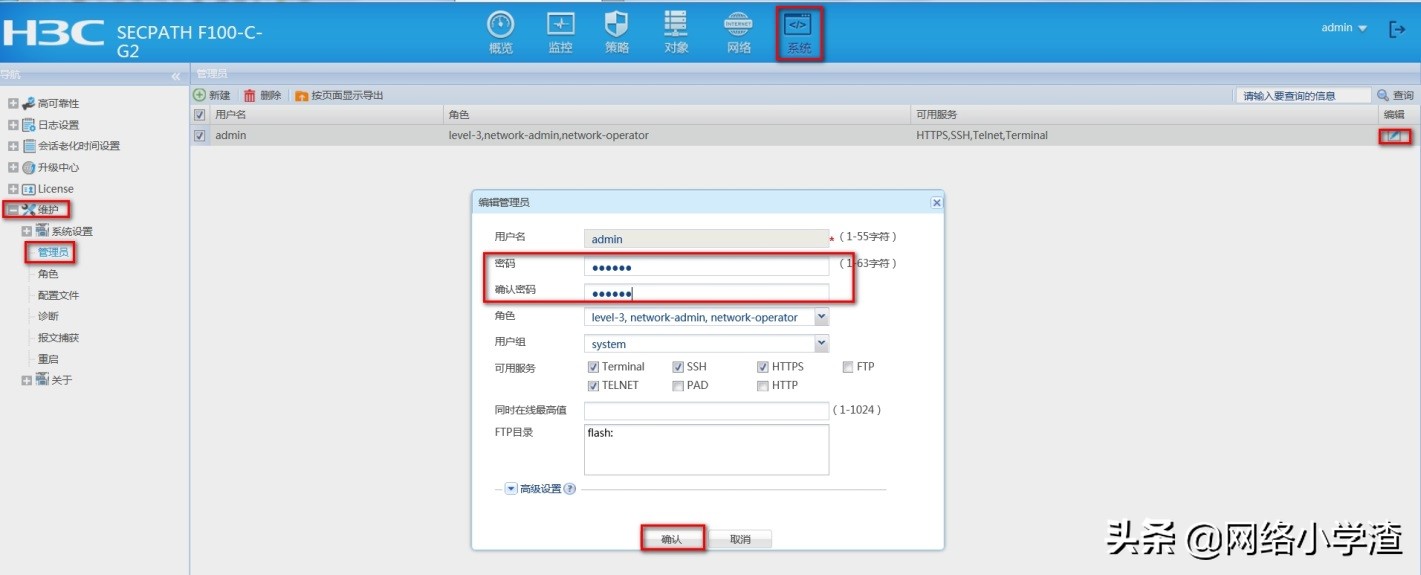Collapse the navigation panel with the double-arrow icon
1421x575 pixels.
tap(176, 75)
